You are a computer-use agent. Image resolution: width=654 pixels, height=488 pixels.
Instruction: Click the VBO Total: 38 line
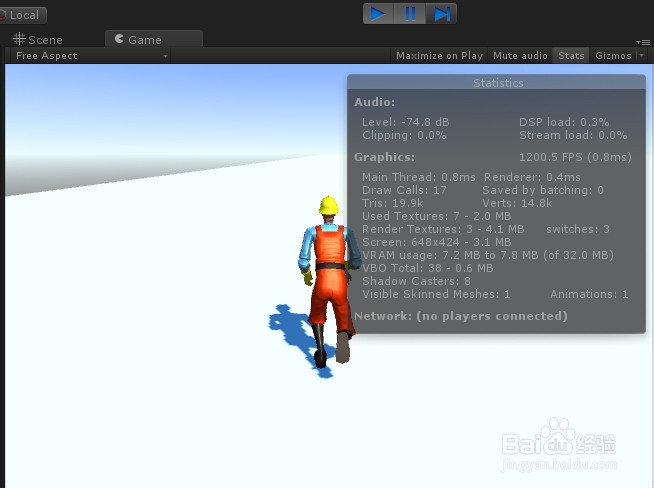428,268
